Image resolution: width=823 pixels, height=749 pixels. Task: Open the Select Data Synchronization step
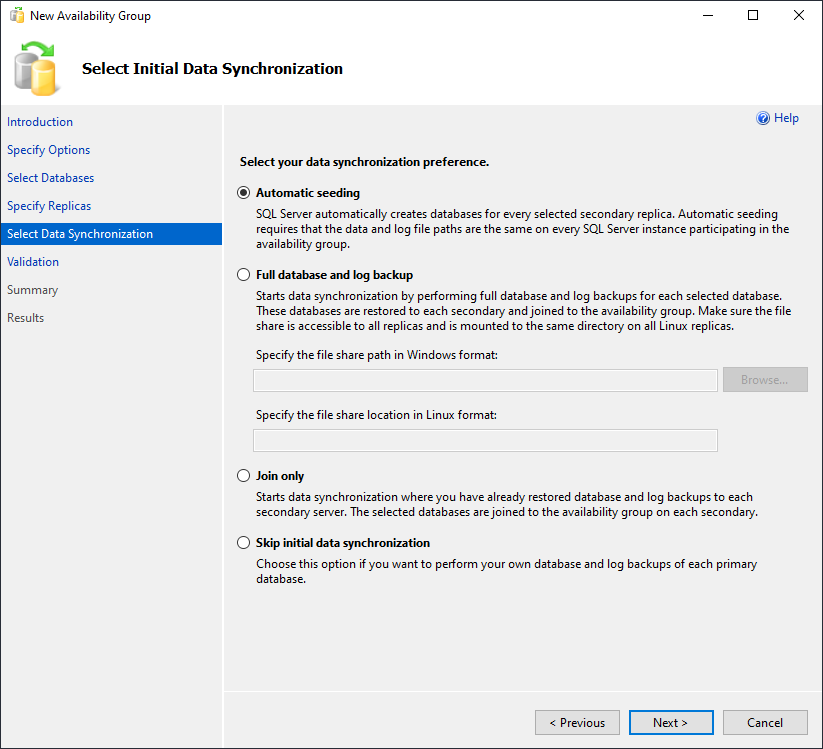(x=80, y=234)
